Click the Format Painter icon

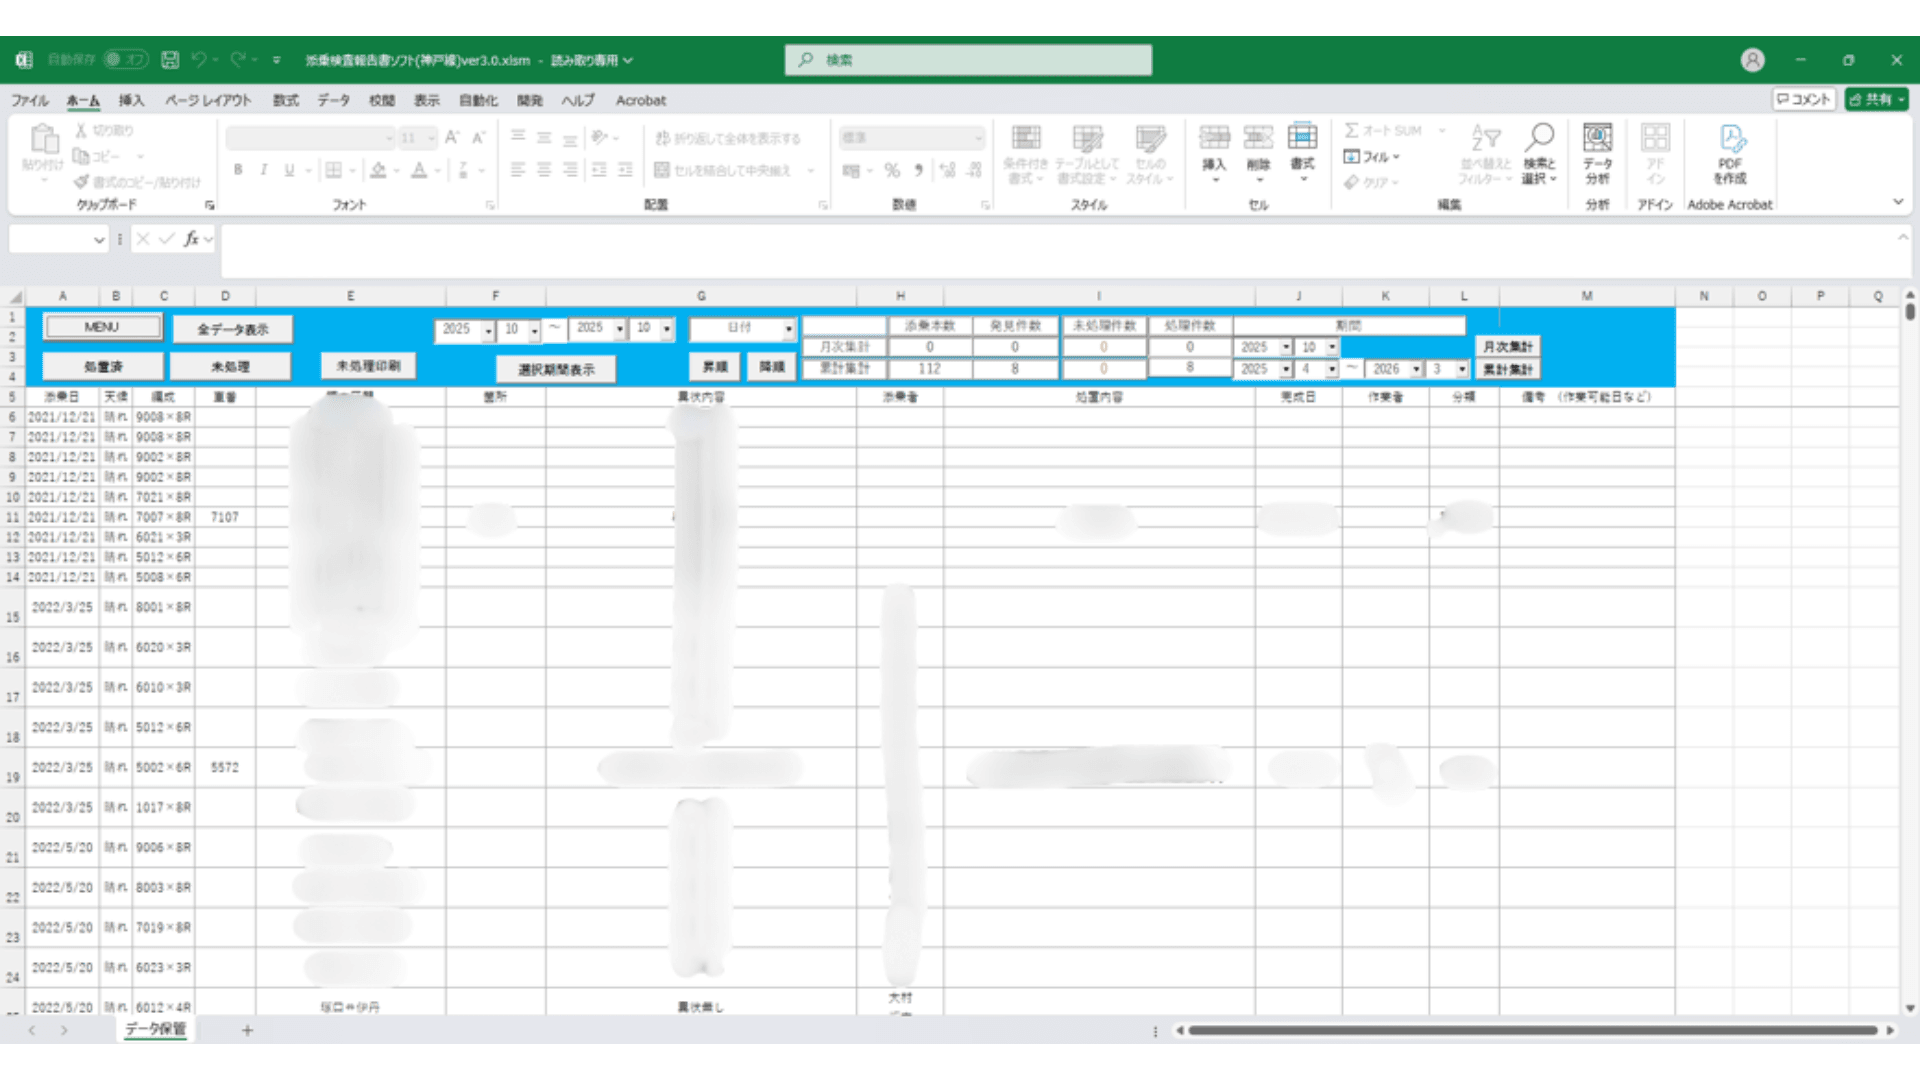[x=81, y=182]
